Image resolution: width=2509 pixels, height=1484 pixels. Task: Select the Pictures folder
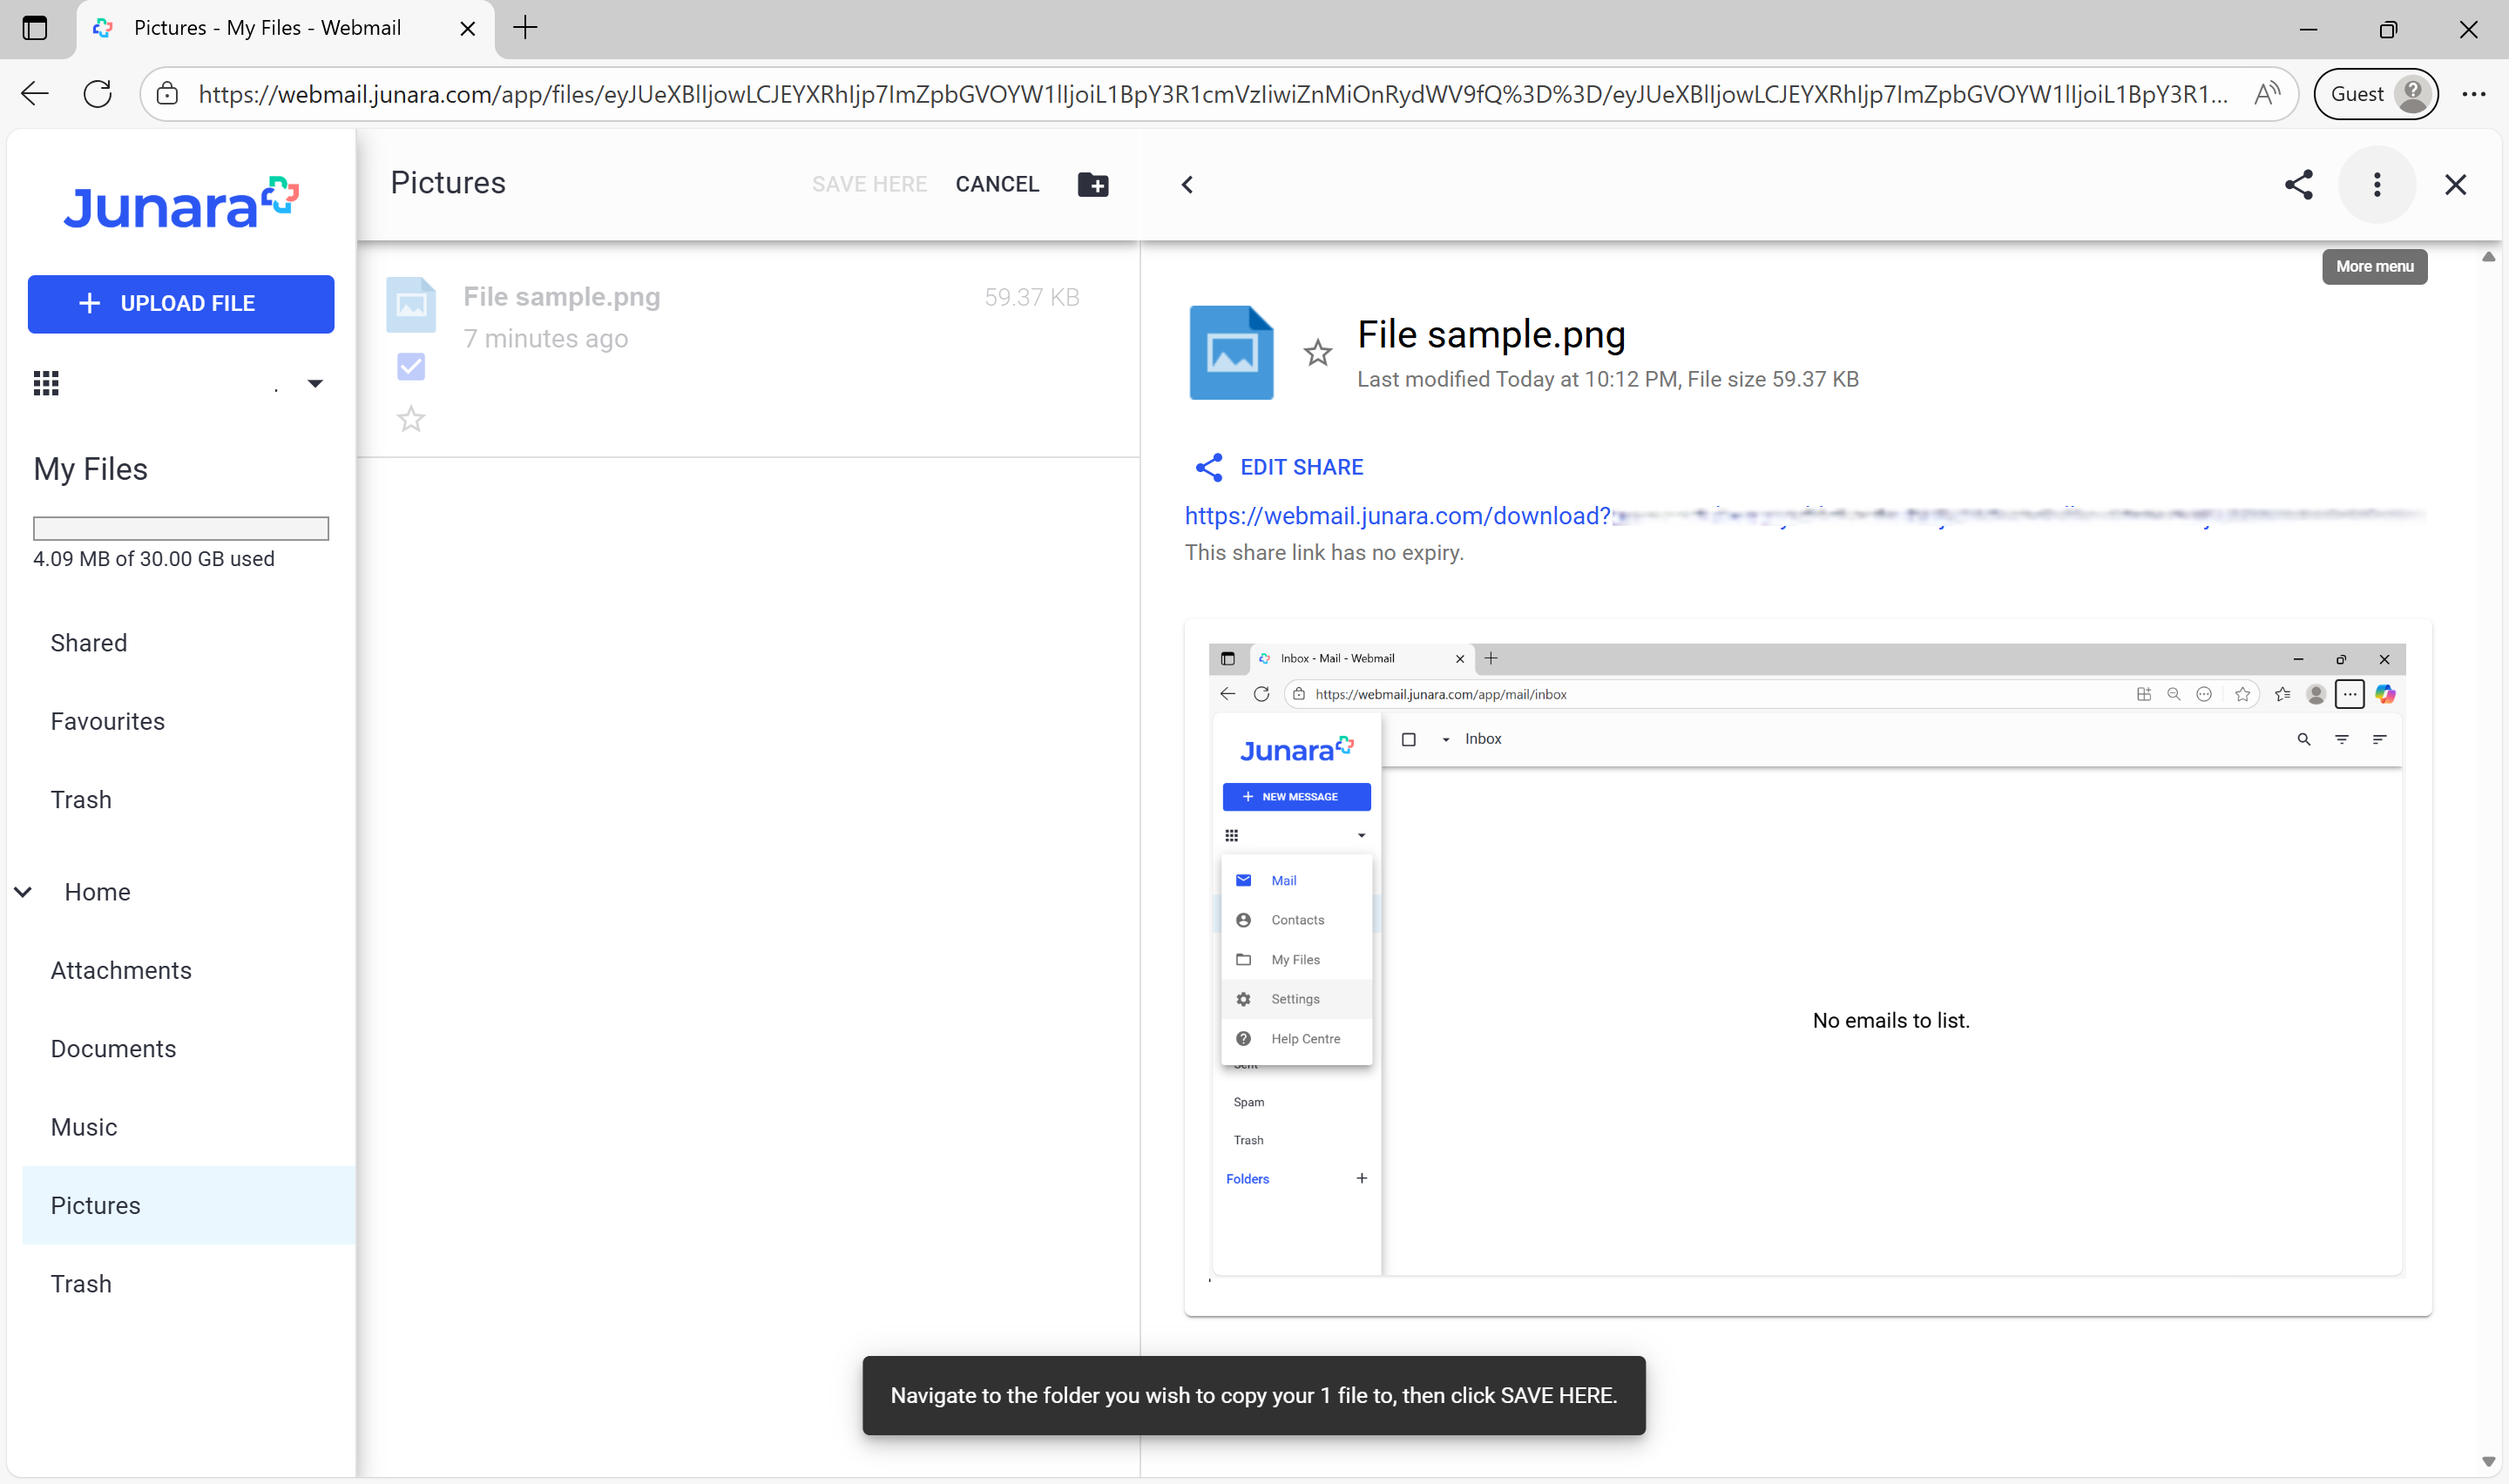click(x=189, y=1206)
